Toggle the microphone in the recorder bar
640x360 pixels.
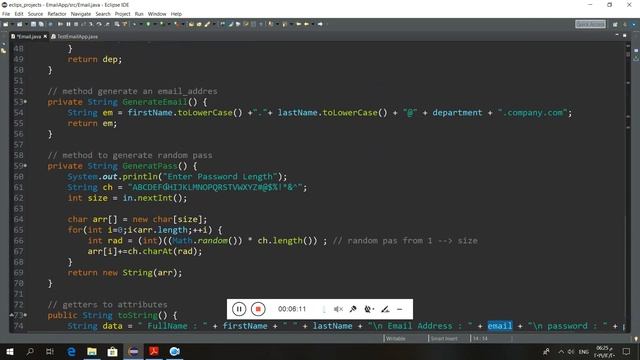pos(353,309)
